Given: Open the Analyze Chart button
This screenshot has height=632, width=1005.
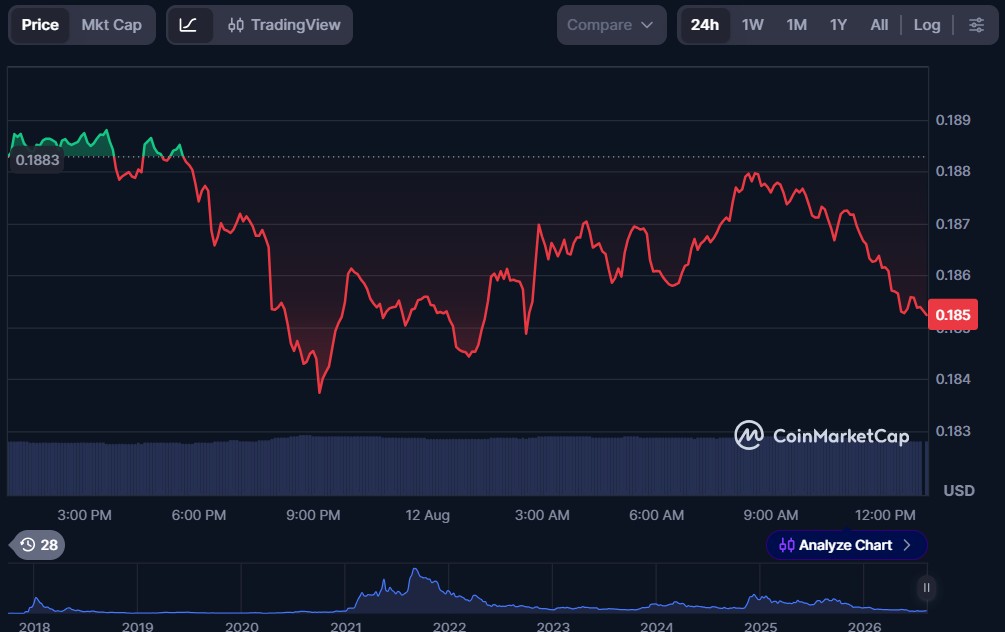Looking at the screenshot, I should click(846, 545).
